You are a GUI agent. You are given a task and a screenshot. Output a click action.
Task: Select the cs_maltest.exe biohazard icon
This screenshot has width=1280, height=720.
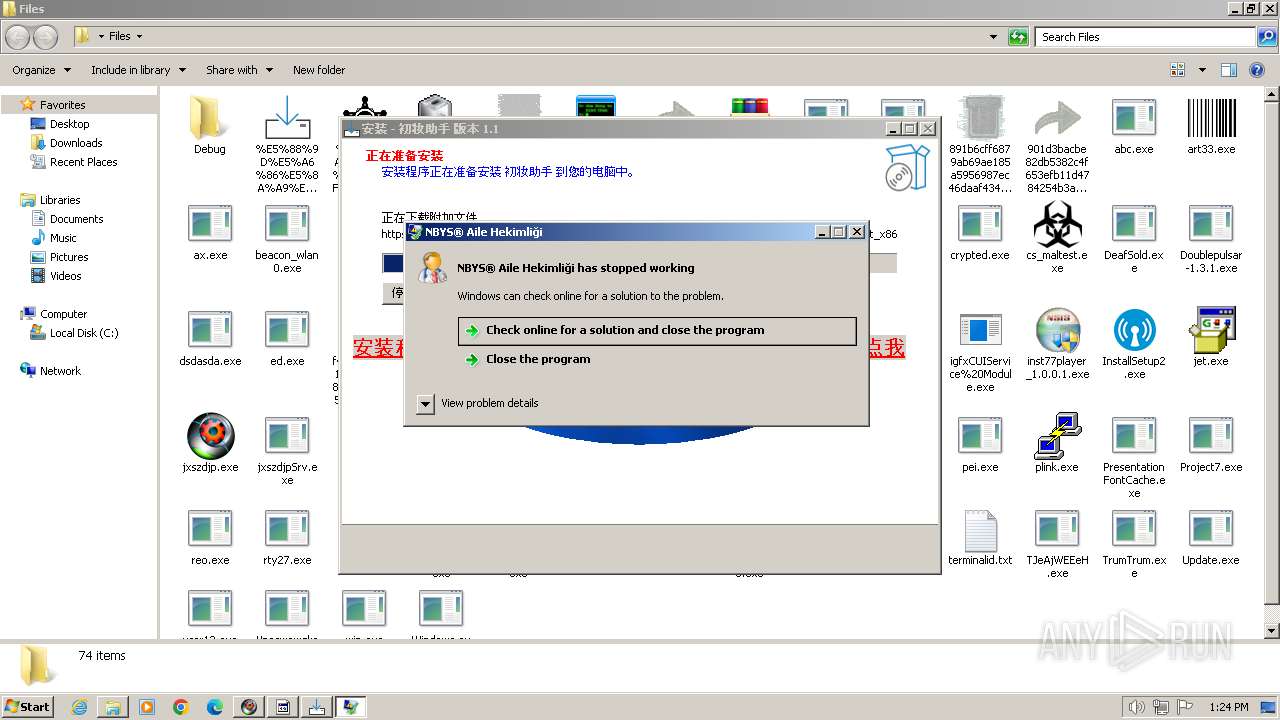pos(1057,224)
